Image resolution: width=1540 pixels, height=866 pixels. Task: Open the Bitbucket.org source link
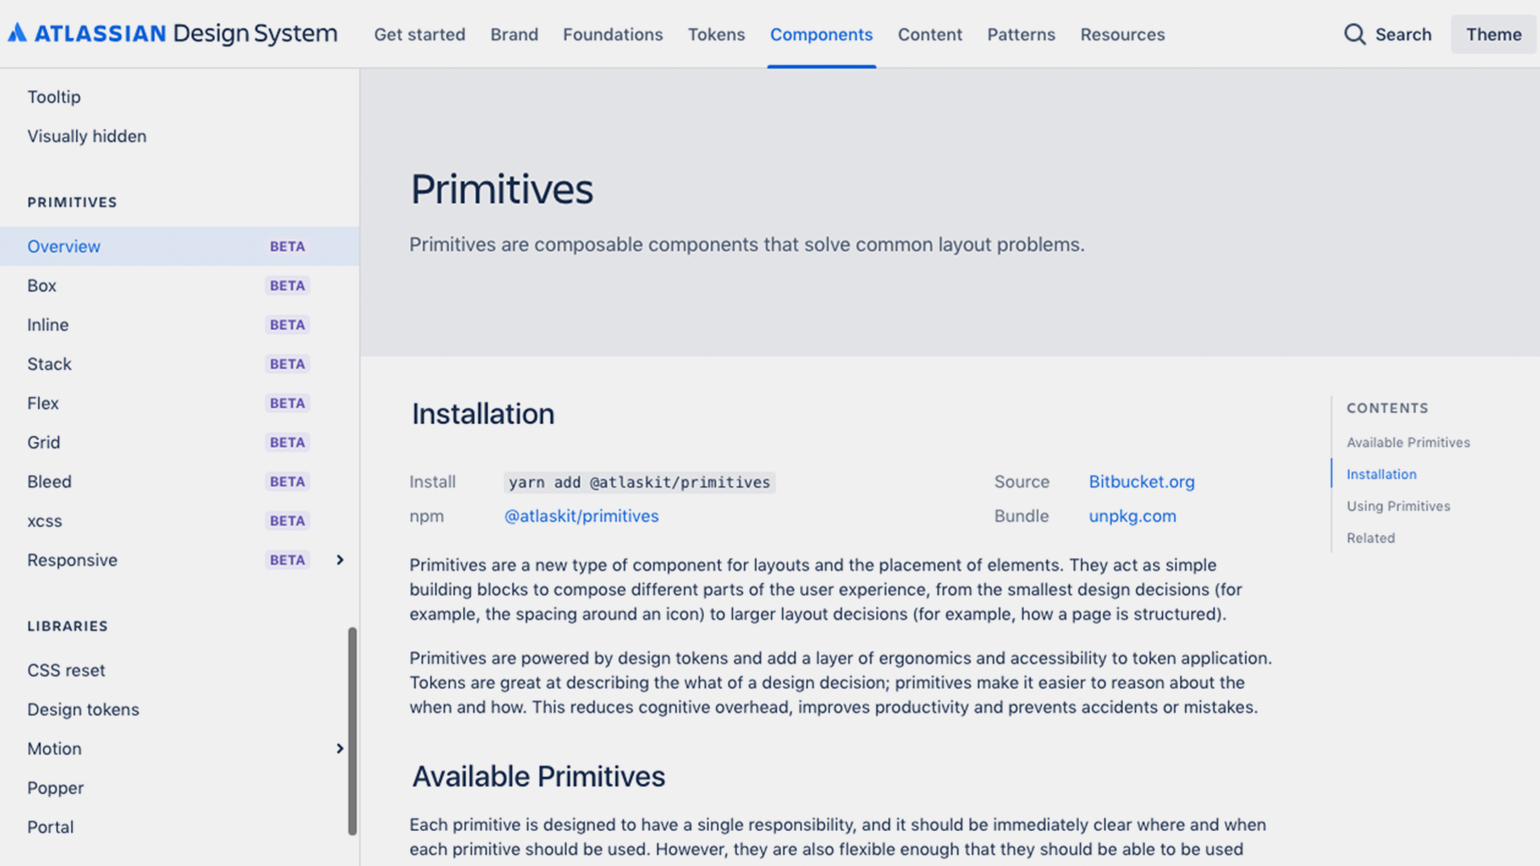pos(1141,482)
